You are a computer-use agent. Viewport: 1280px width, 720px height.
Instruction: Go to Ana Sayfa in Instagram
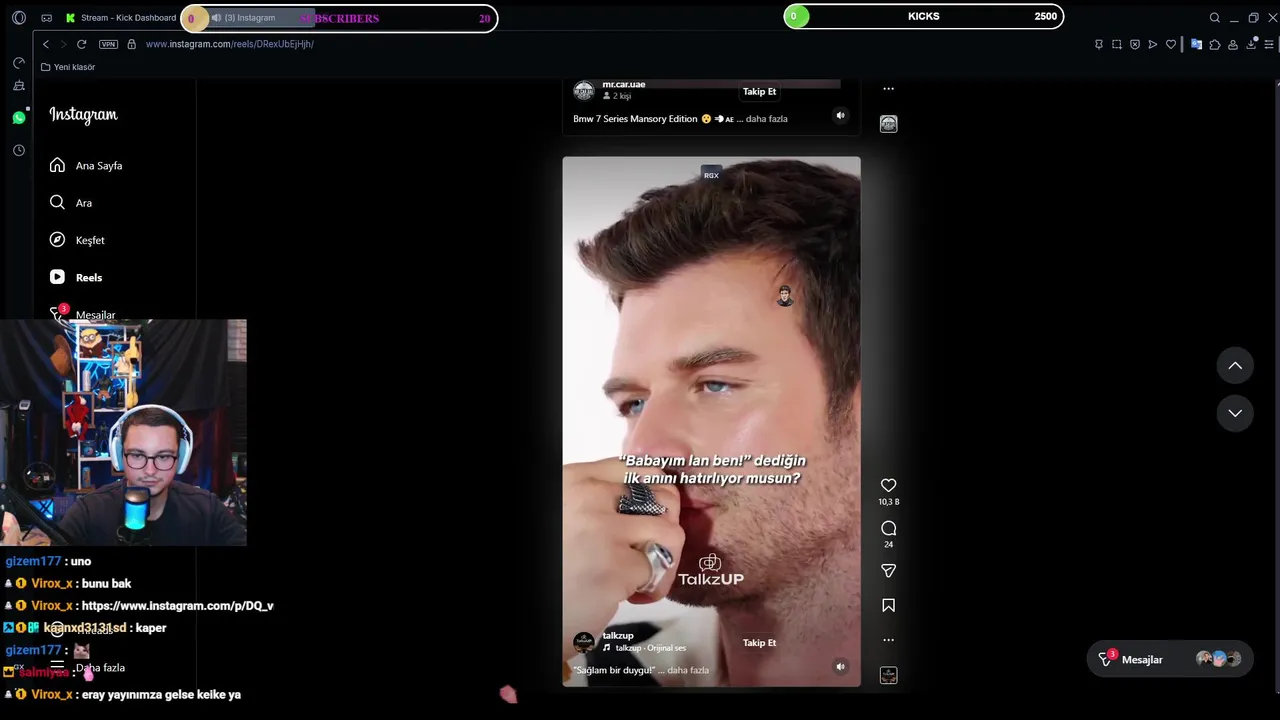86,165
